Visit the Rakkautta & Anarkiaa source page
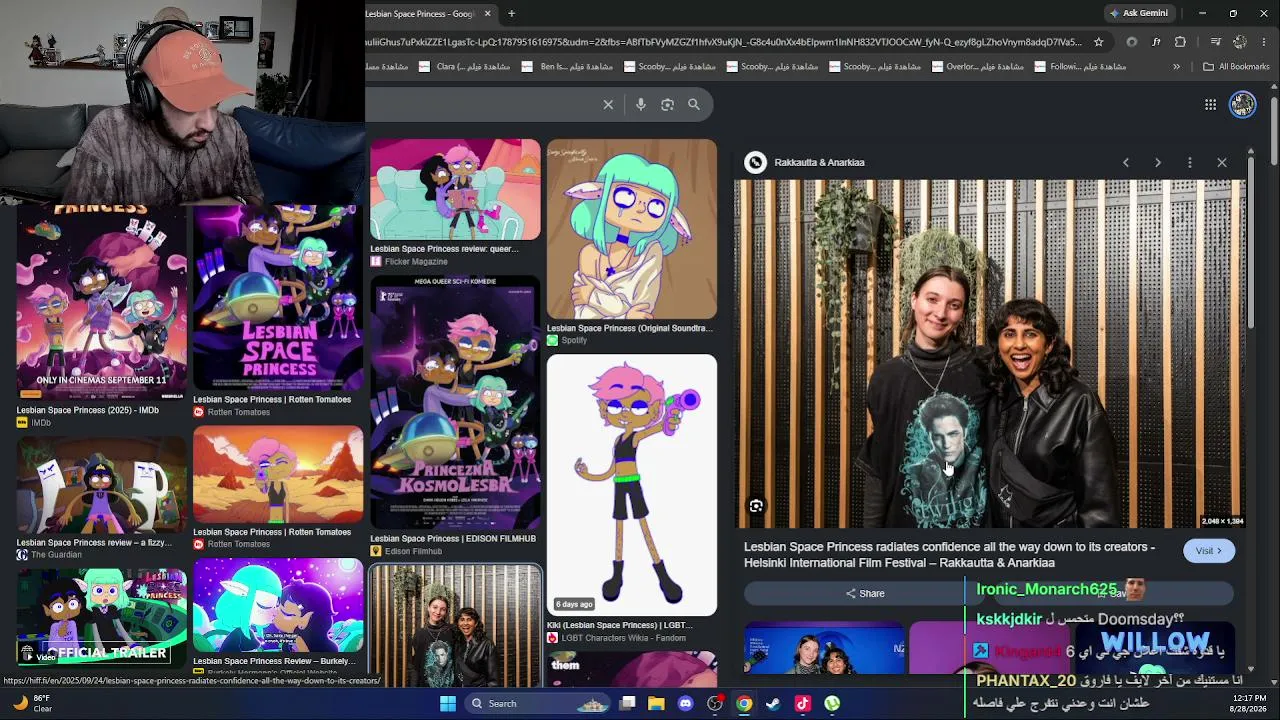Image resolution: width=1280 pixels, height=720 pixels. point(1208,551)
